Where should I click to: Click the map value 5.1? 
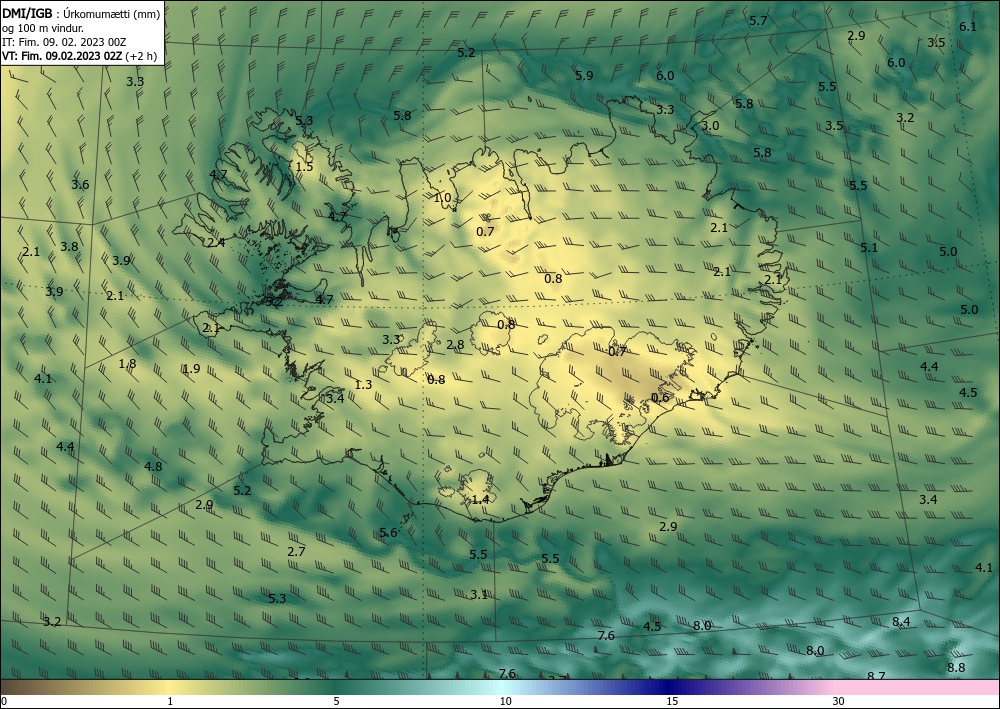coord(869,247)
